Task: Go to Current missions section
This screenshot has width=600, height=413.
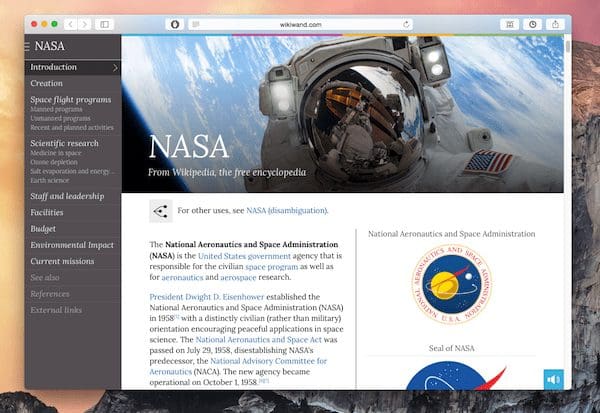Action: [x=62, y=261]
